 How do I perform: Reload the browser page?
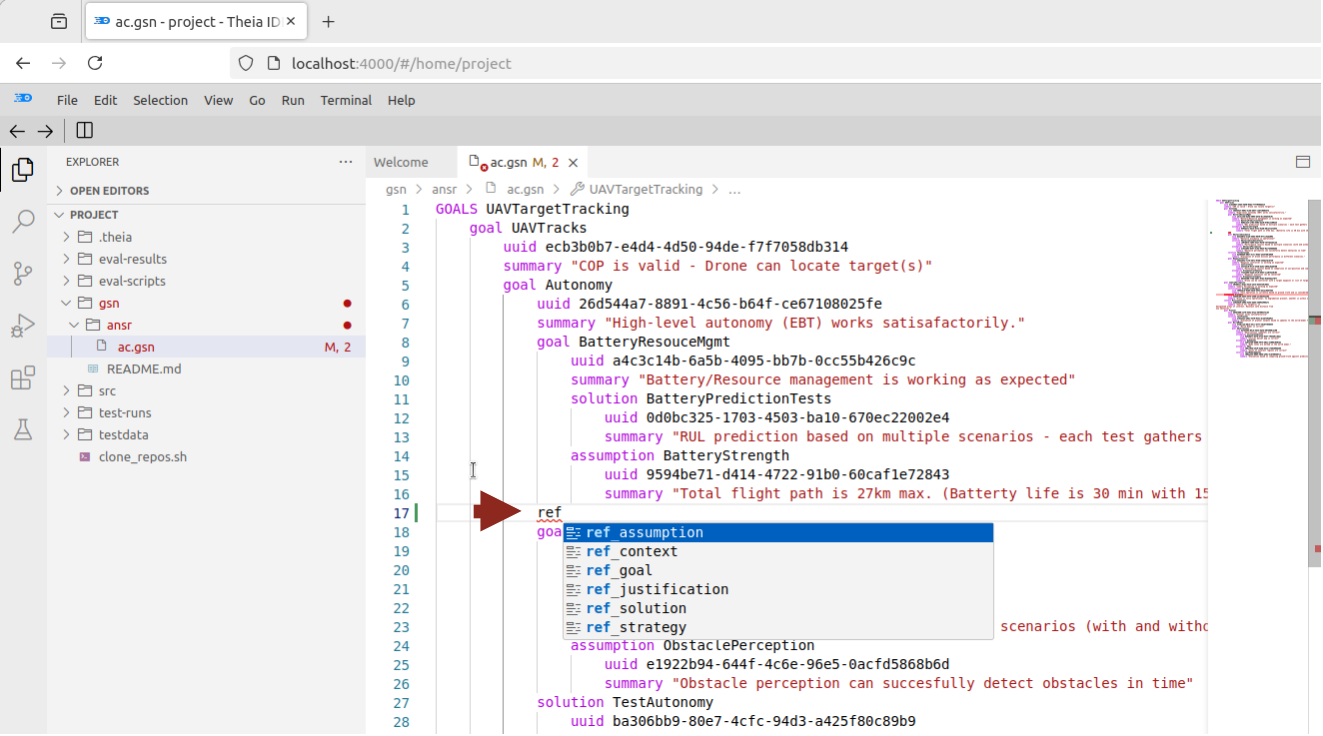(95, 63)
